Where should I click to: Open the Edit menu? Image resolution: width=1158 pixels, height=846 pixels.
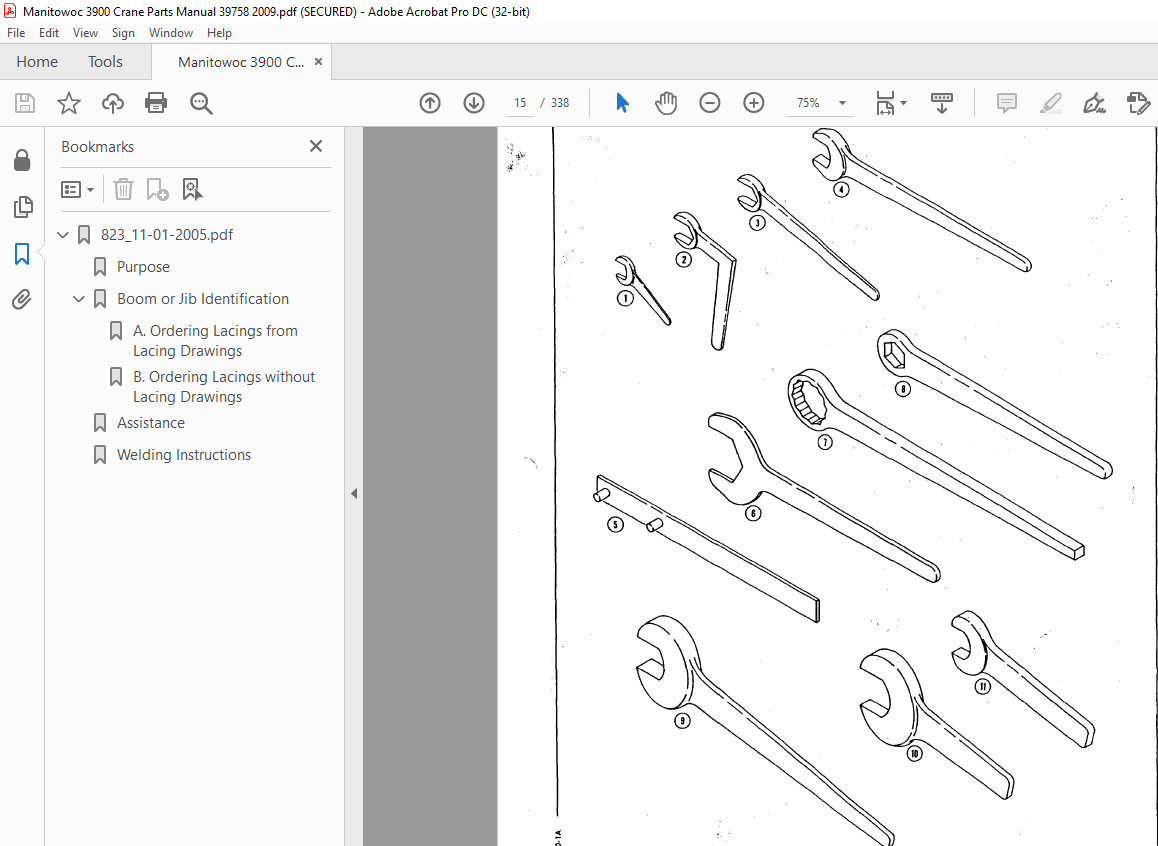(49, 32)
